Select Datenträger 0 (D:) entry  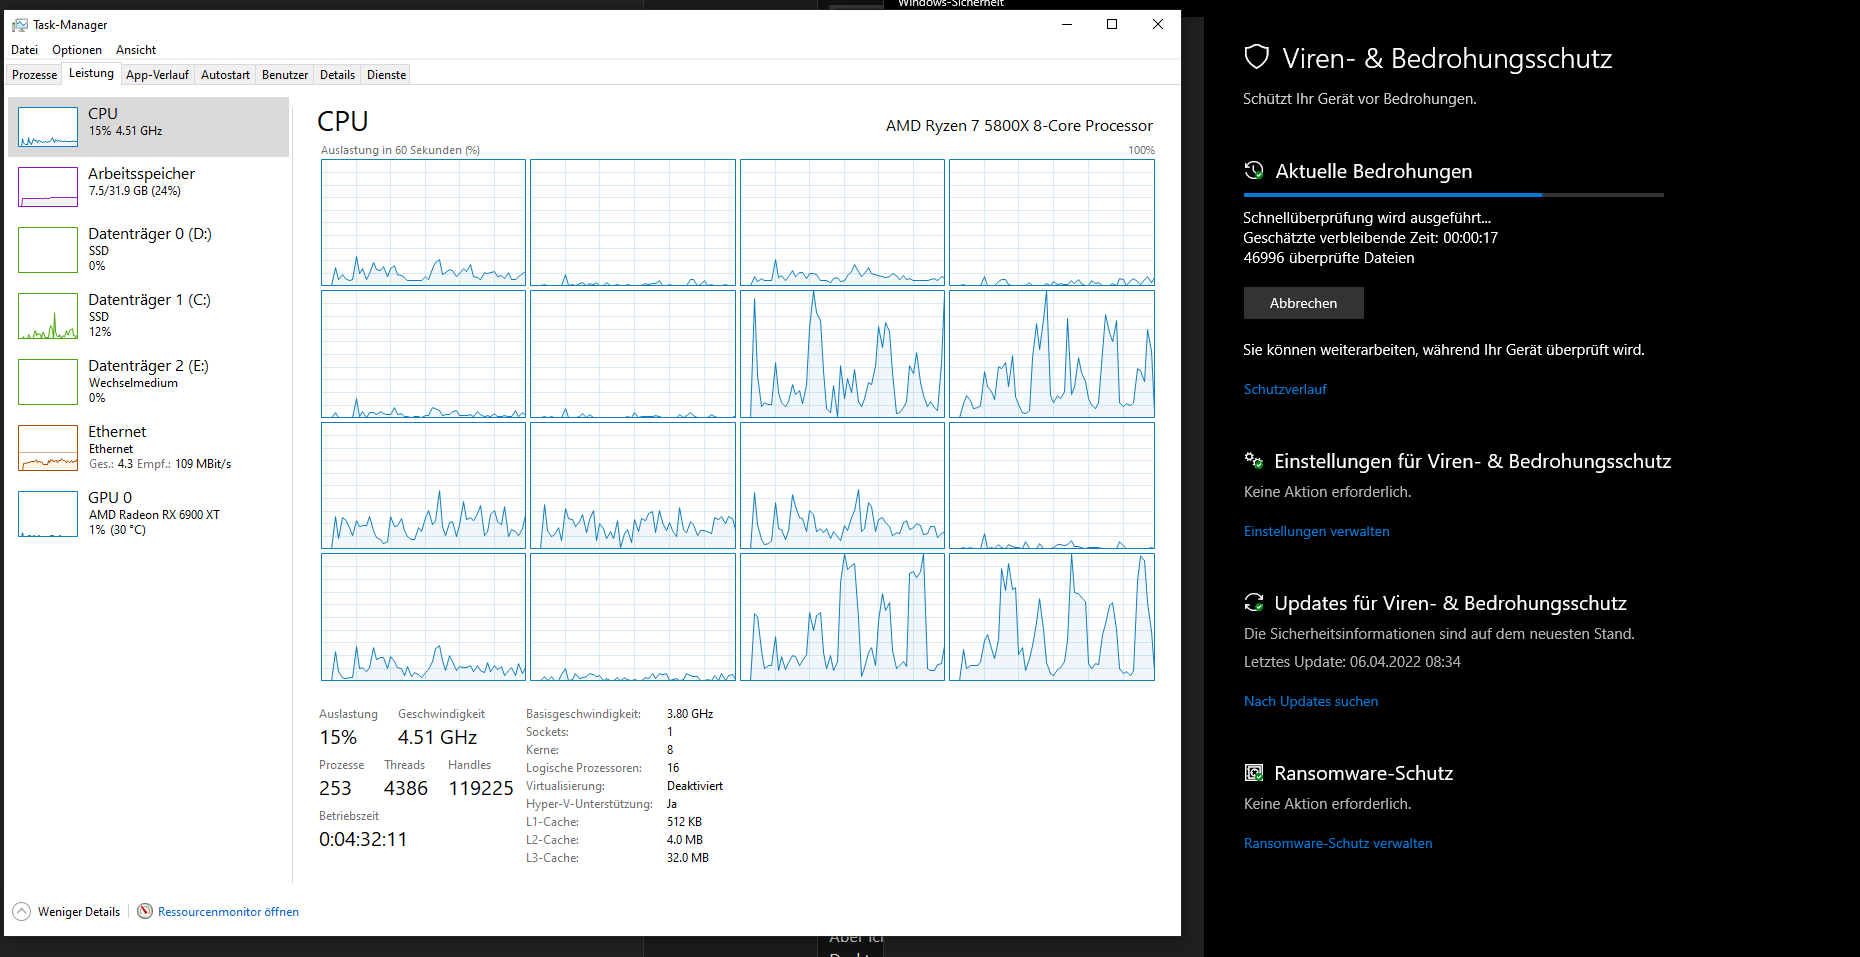149,249
